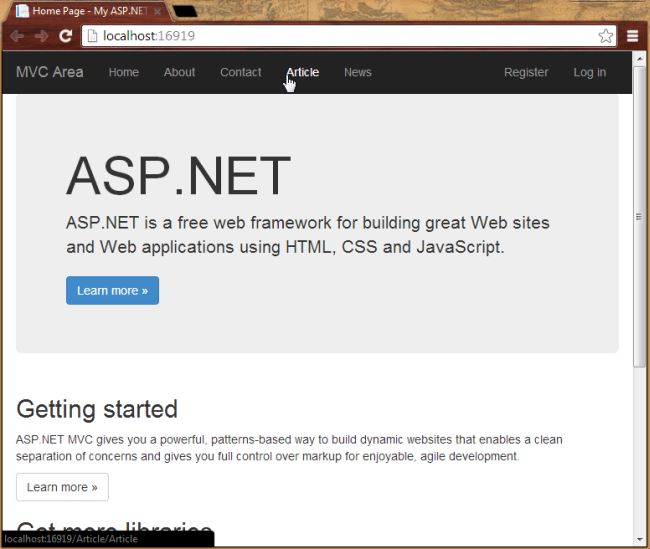
Task: Click the browser back arrow
Action: click(x=17, y=36)
